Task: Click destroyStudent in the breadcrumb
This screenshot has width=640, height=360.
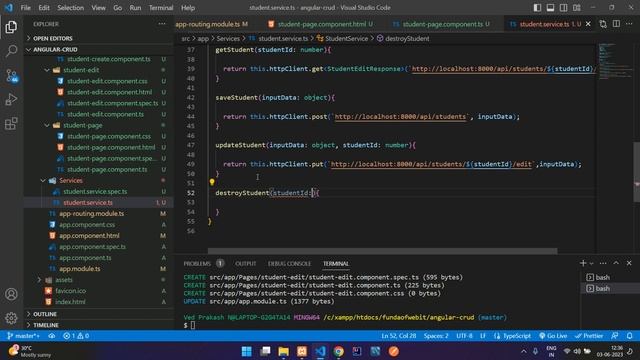Action: coord(407,38)
